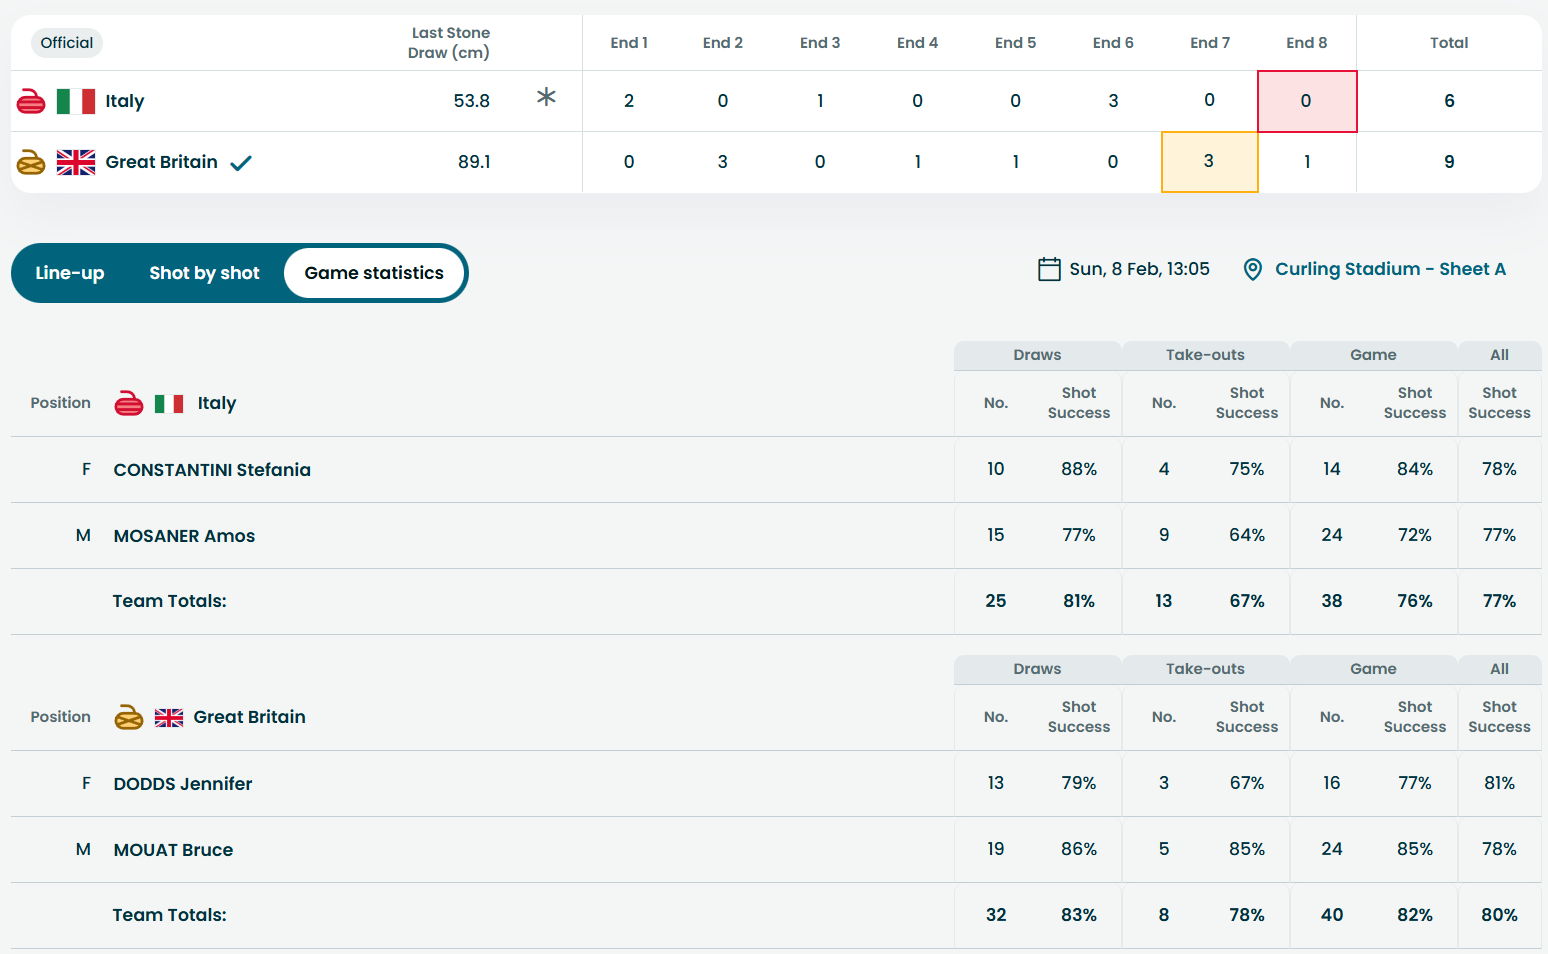Click MOSANER Amos's take-out success 64%
Screen dimensions: 1548x954
[1247, 535]
